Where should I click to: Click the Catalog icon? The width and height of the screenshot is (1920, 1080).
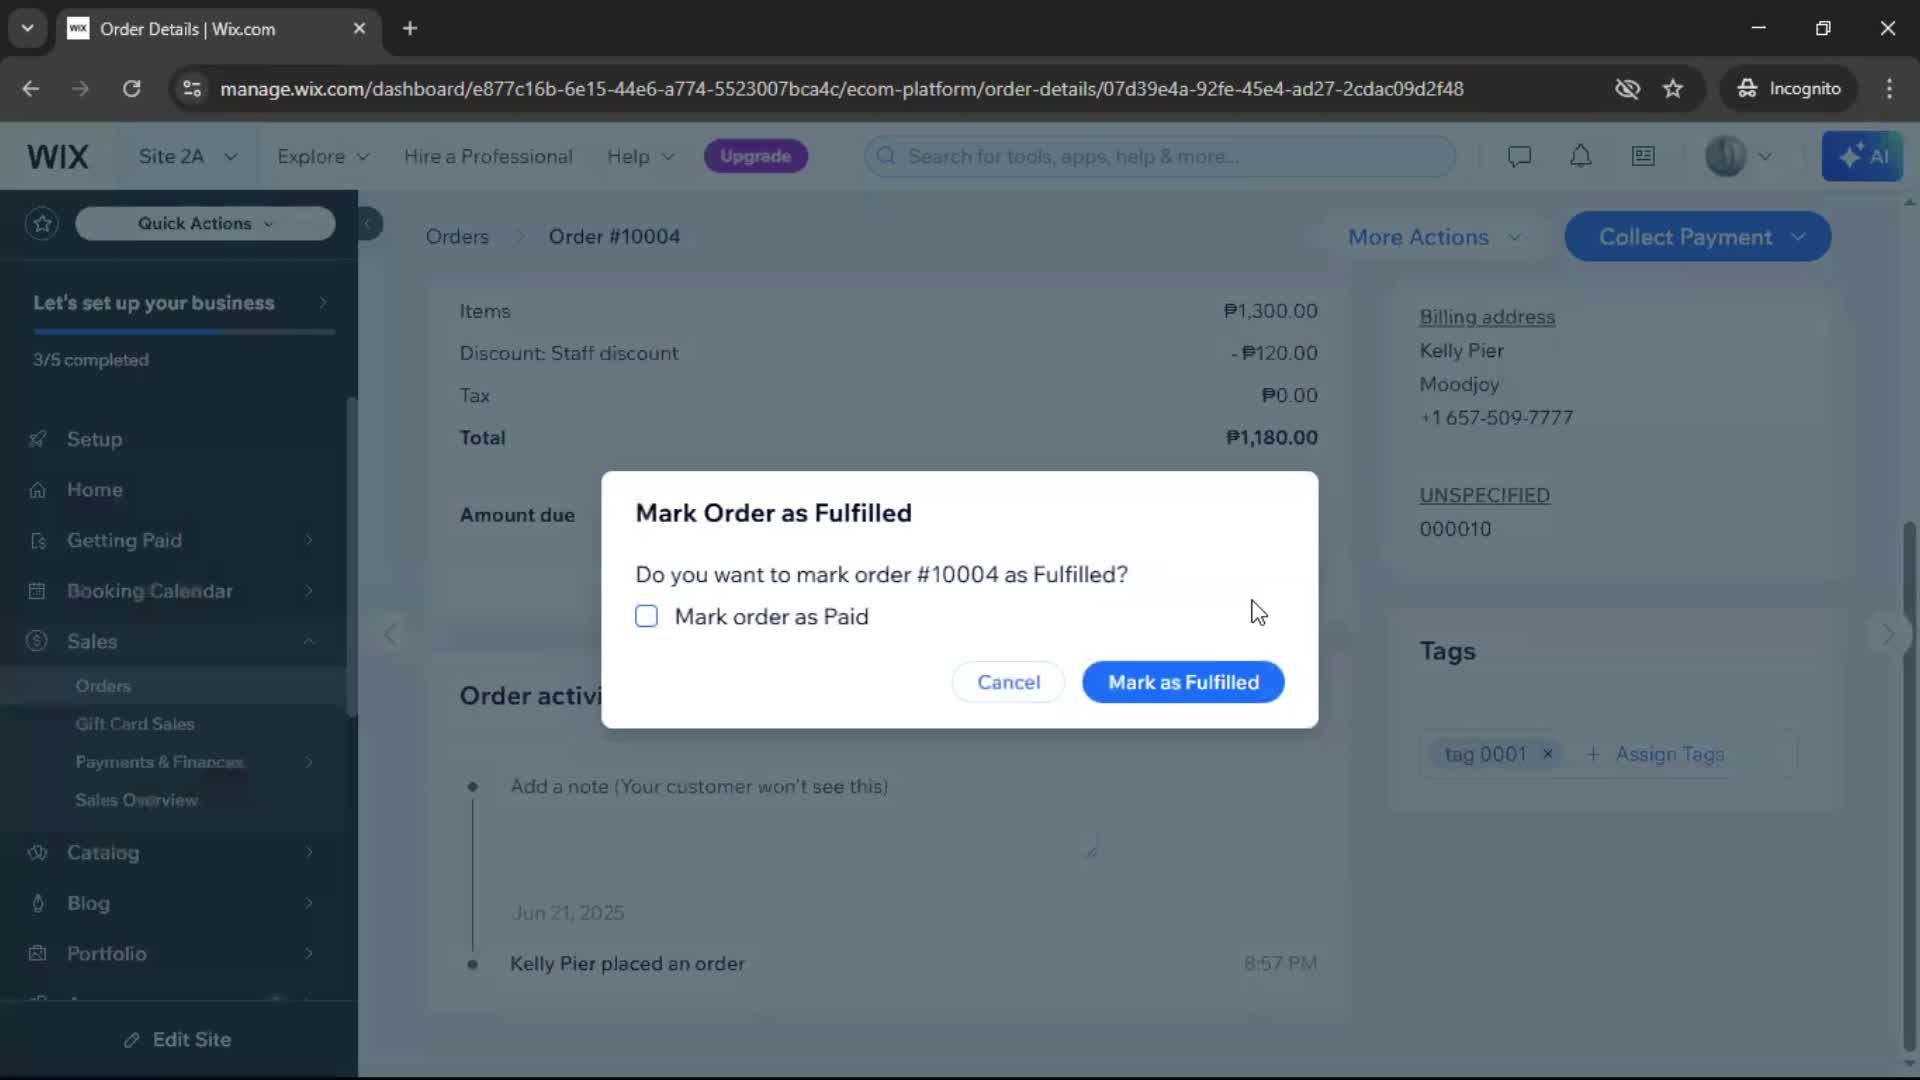pyautogui.click(x=38, y=853)
